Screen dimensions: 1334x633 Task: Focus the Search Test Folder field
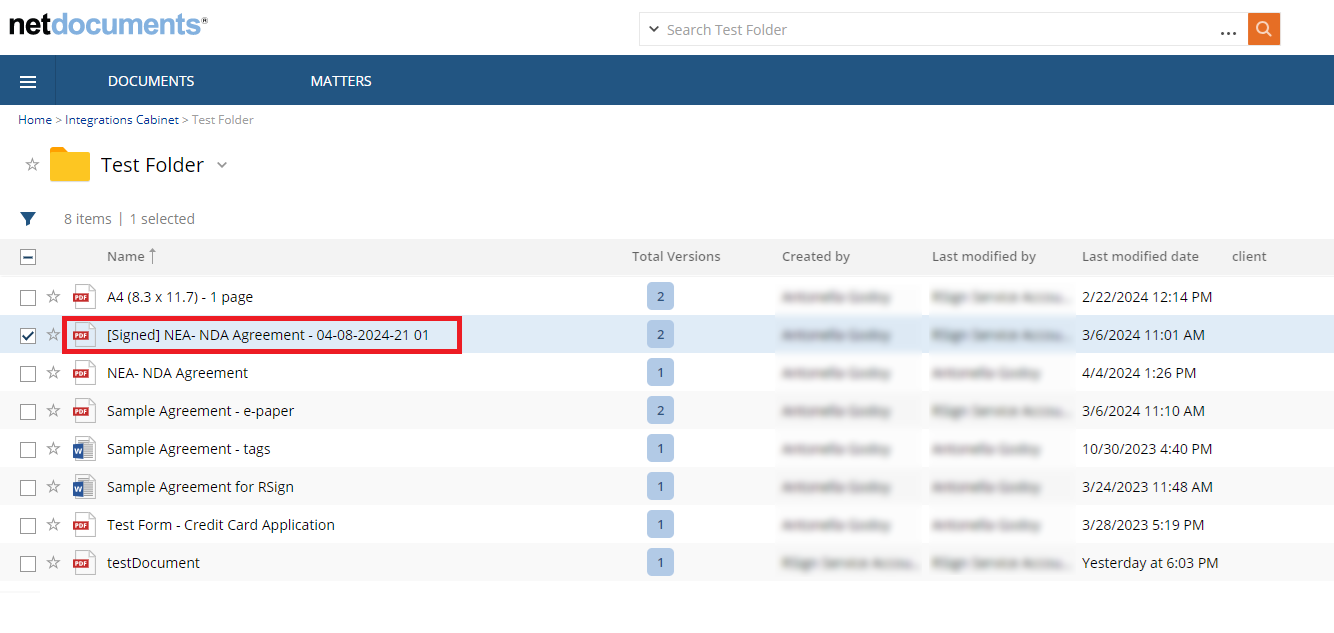[x=940, y=30]
